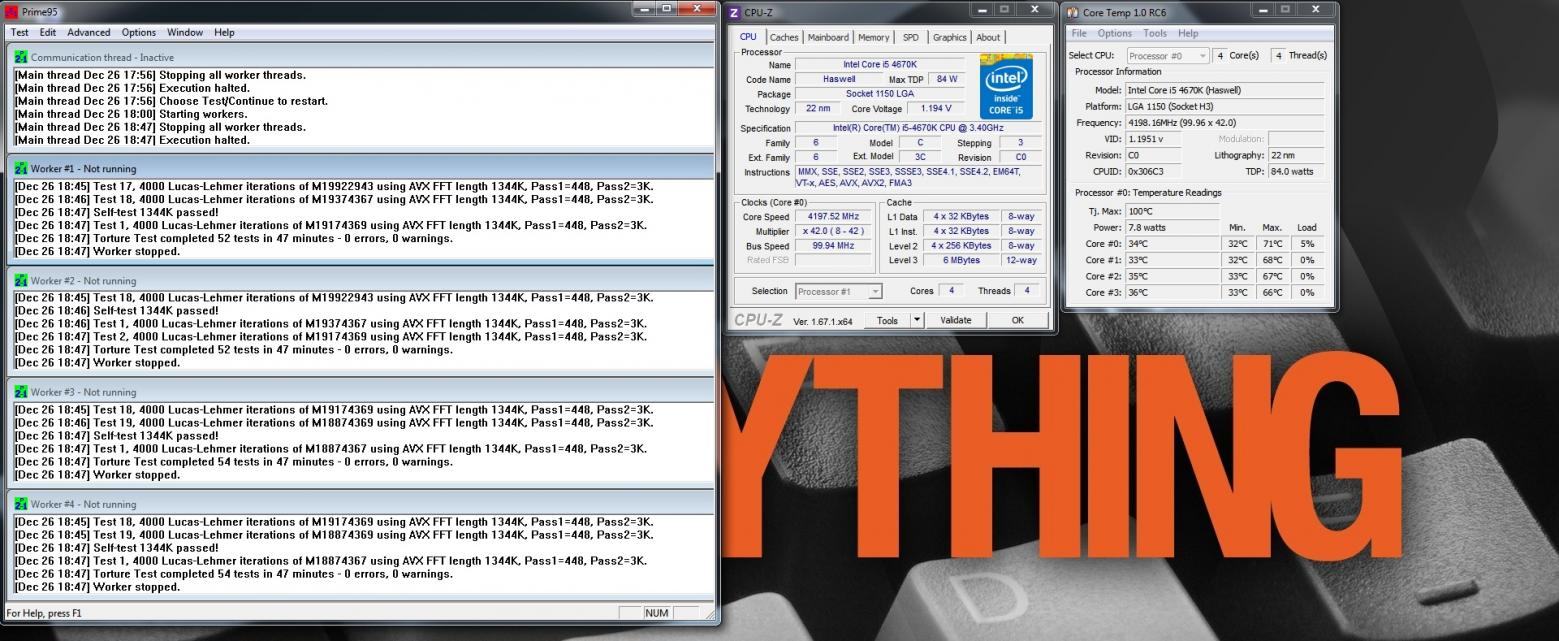
Task: Click the NUM indicator in the status bar
Action: tap(657, 613)
